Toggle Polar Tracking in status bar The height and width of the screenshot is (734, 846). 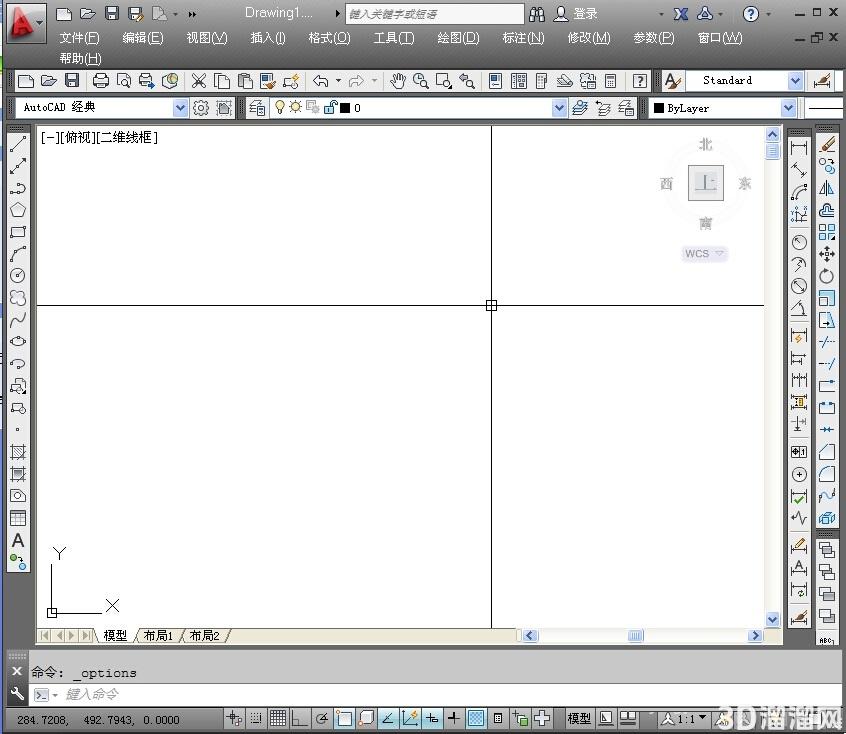[x=322, y=718]
